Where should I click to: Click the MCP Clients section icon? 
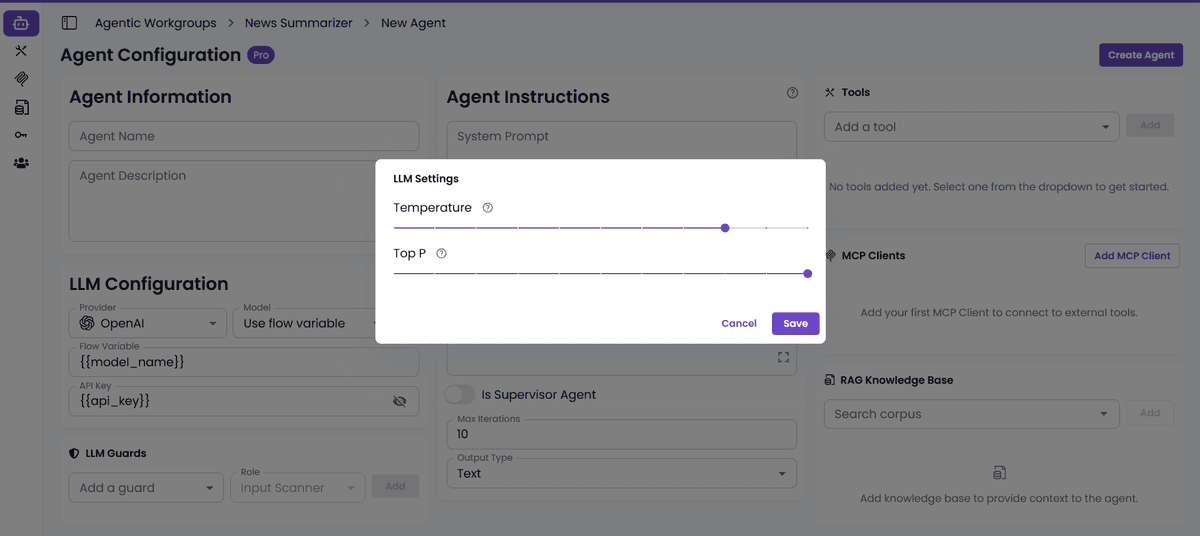(830, 256)
